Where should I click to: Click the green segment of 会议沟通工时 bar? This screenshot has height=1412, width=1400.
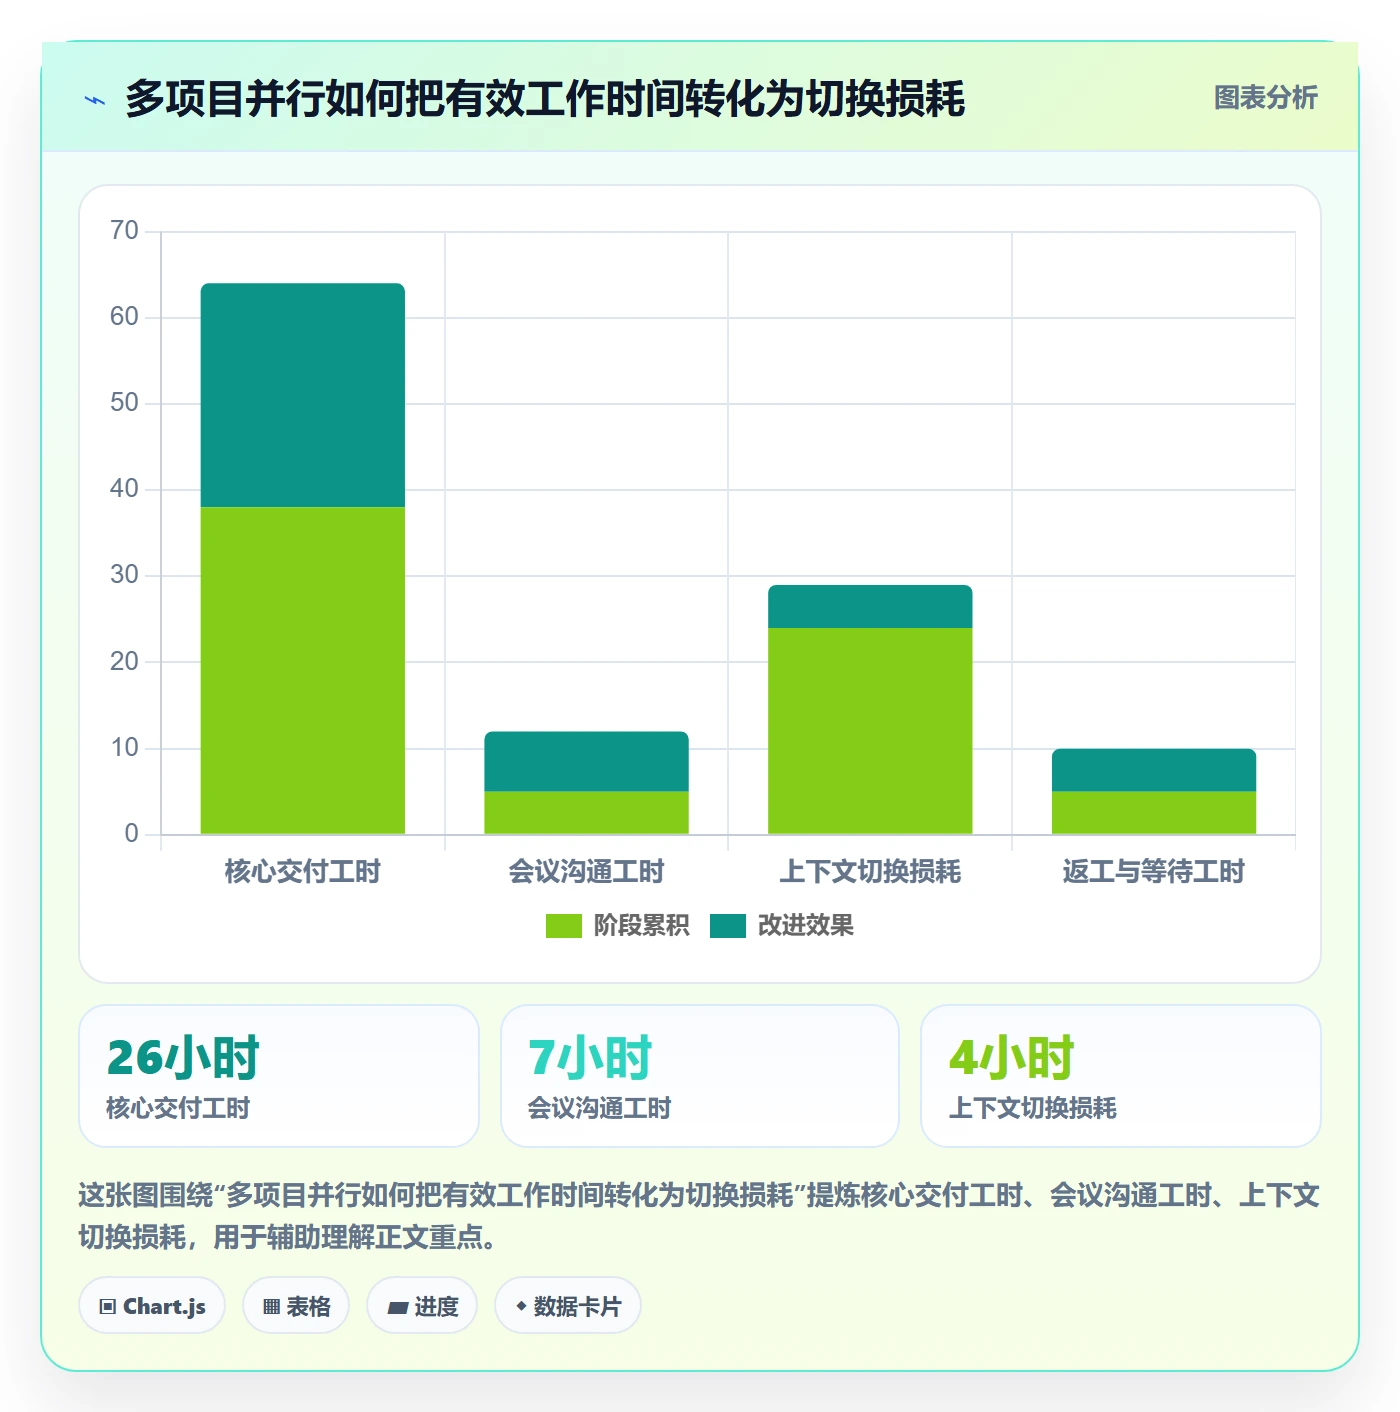tap(587, 812)
